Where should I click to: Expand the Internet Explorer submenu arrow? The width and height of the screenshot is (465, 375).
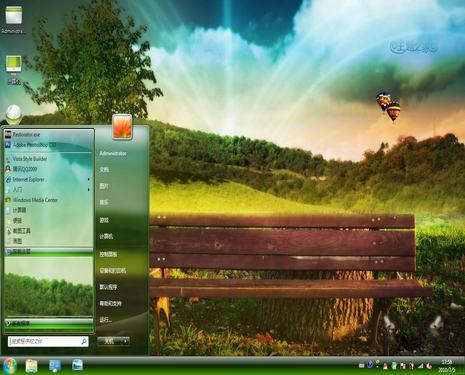(x=89, y=179)
